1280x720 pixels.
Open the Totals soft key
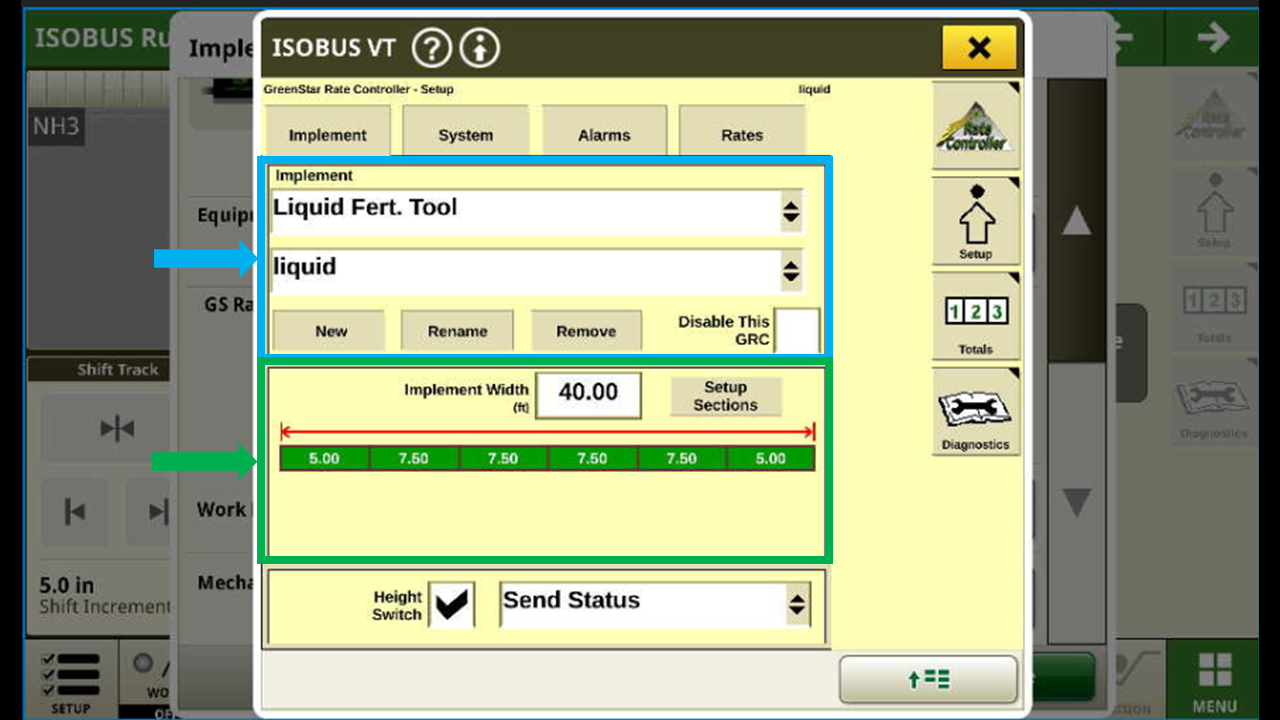point(976,316)
